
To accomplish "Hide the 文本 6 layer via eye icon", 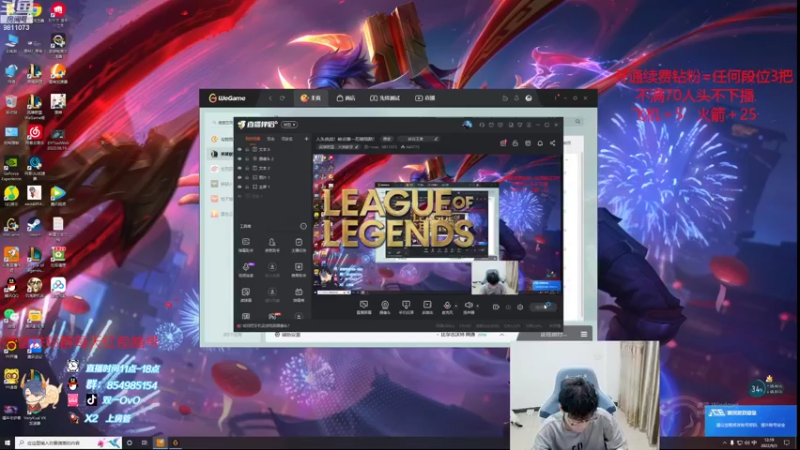I will point(240,149).
